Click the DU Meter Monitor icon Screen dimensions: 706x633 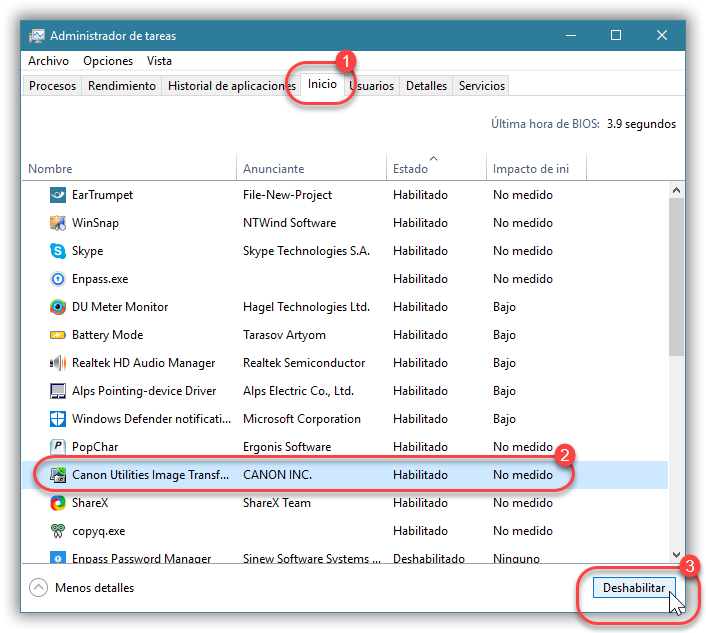point(58,307)
